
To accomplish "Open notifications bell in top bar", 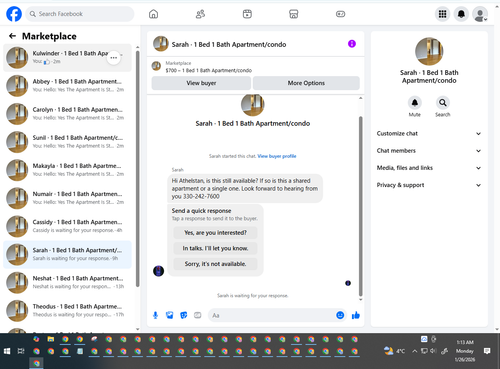I will click(x=461, y=14).
